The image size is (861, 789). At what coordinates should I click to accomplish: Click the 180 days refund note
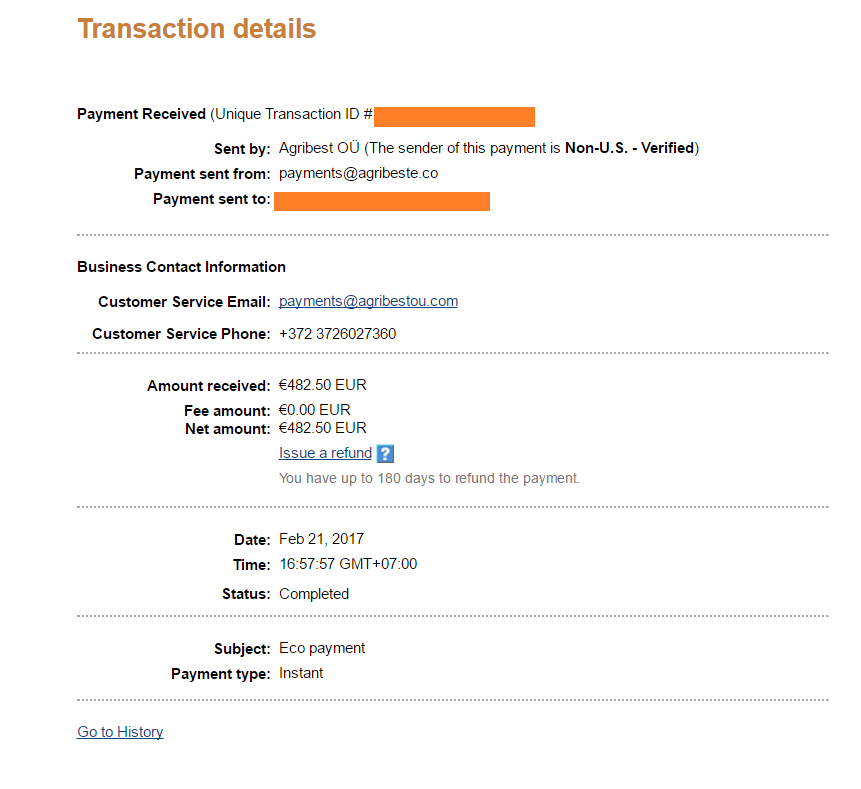pyautogui.click(x=429, y=478)
